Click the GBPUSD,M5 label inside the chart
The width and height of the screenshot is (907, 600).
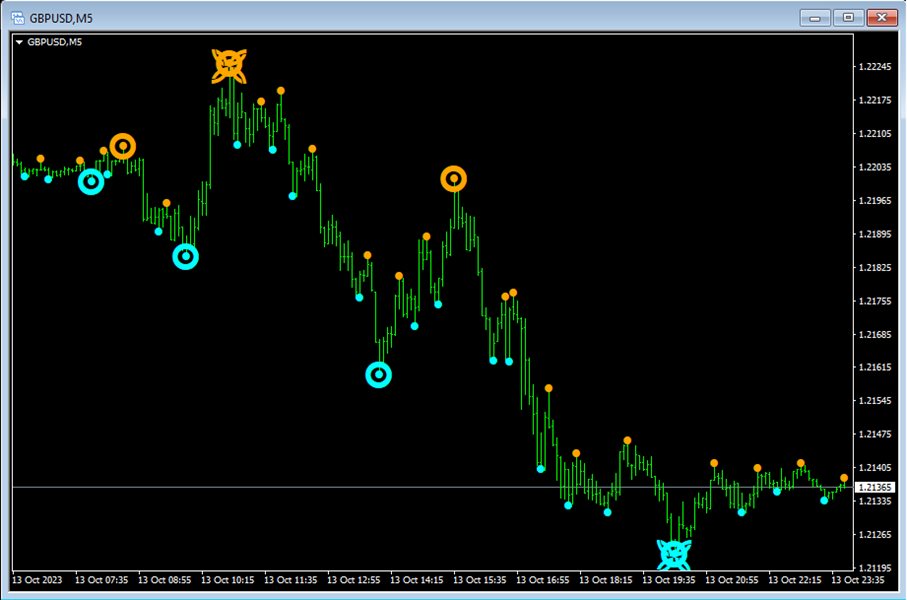click(55, 42)
